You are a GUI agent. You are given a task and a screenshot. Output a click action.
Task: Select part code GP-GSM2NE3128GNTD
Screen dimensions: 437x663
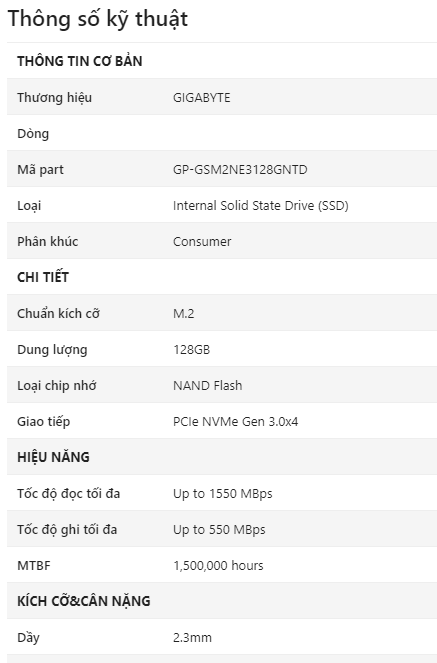pos(240,170)
